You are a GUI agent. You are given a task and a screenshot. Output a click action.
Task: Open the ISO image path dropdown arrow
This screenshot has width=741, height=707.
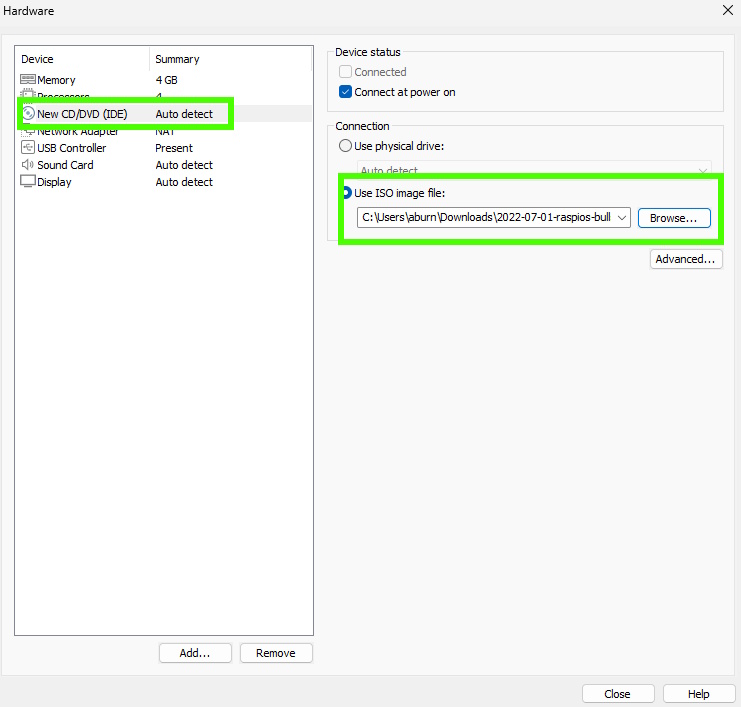(x=622, y=217)
